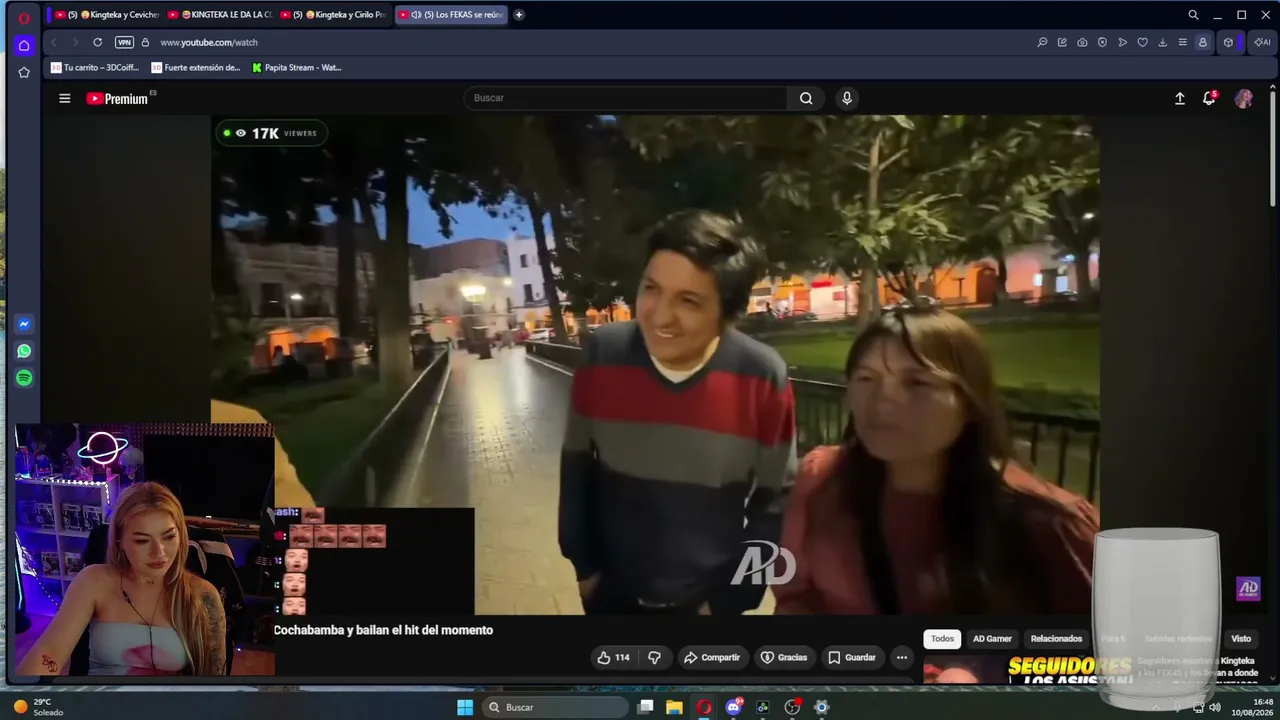Click the Compartir share button

coord(712,657)
